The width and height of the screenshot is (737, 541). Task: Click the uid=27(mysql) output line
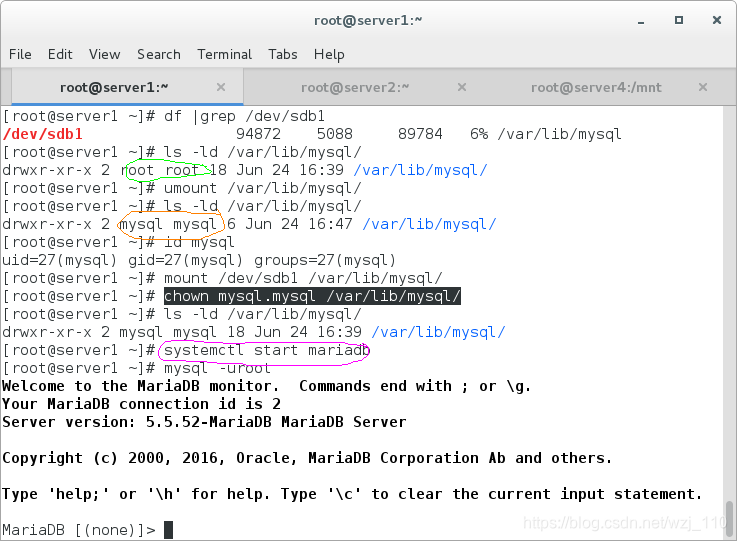coord(199,260)
